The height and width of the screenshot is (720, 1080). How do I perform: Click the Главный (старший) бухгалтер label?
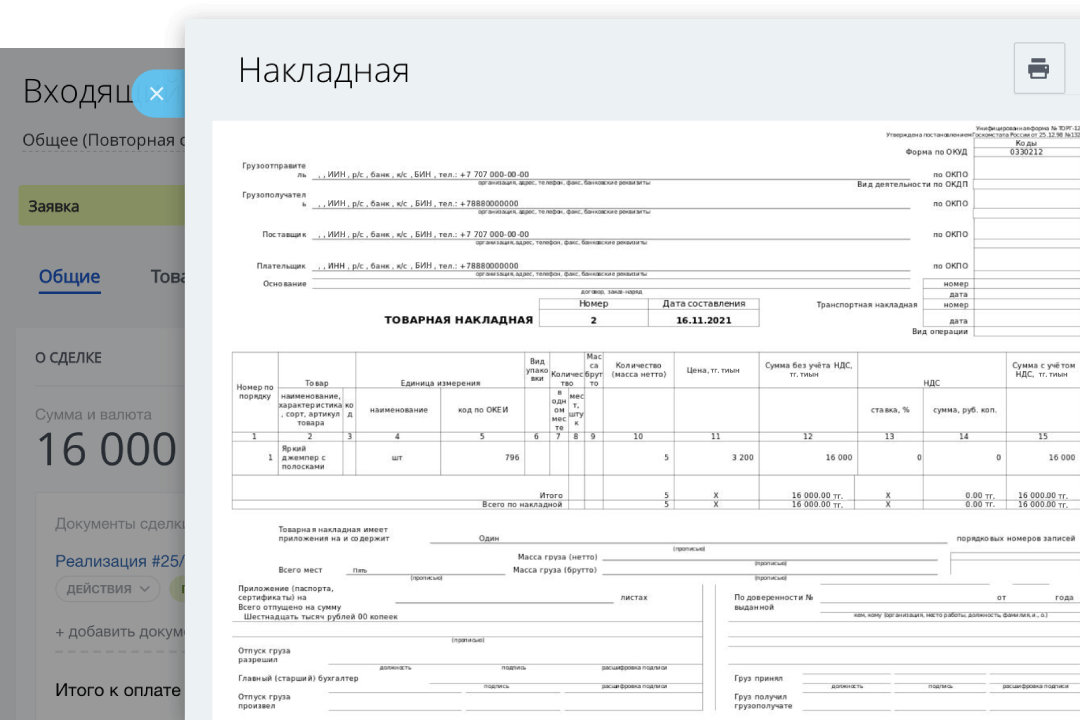(298, 678)
